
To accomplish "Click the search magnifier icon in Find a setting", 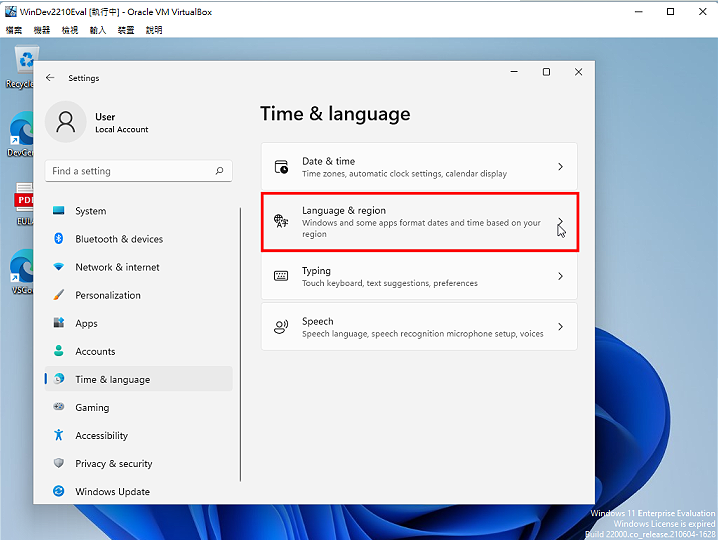I will [x=219, y=170].
